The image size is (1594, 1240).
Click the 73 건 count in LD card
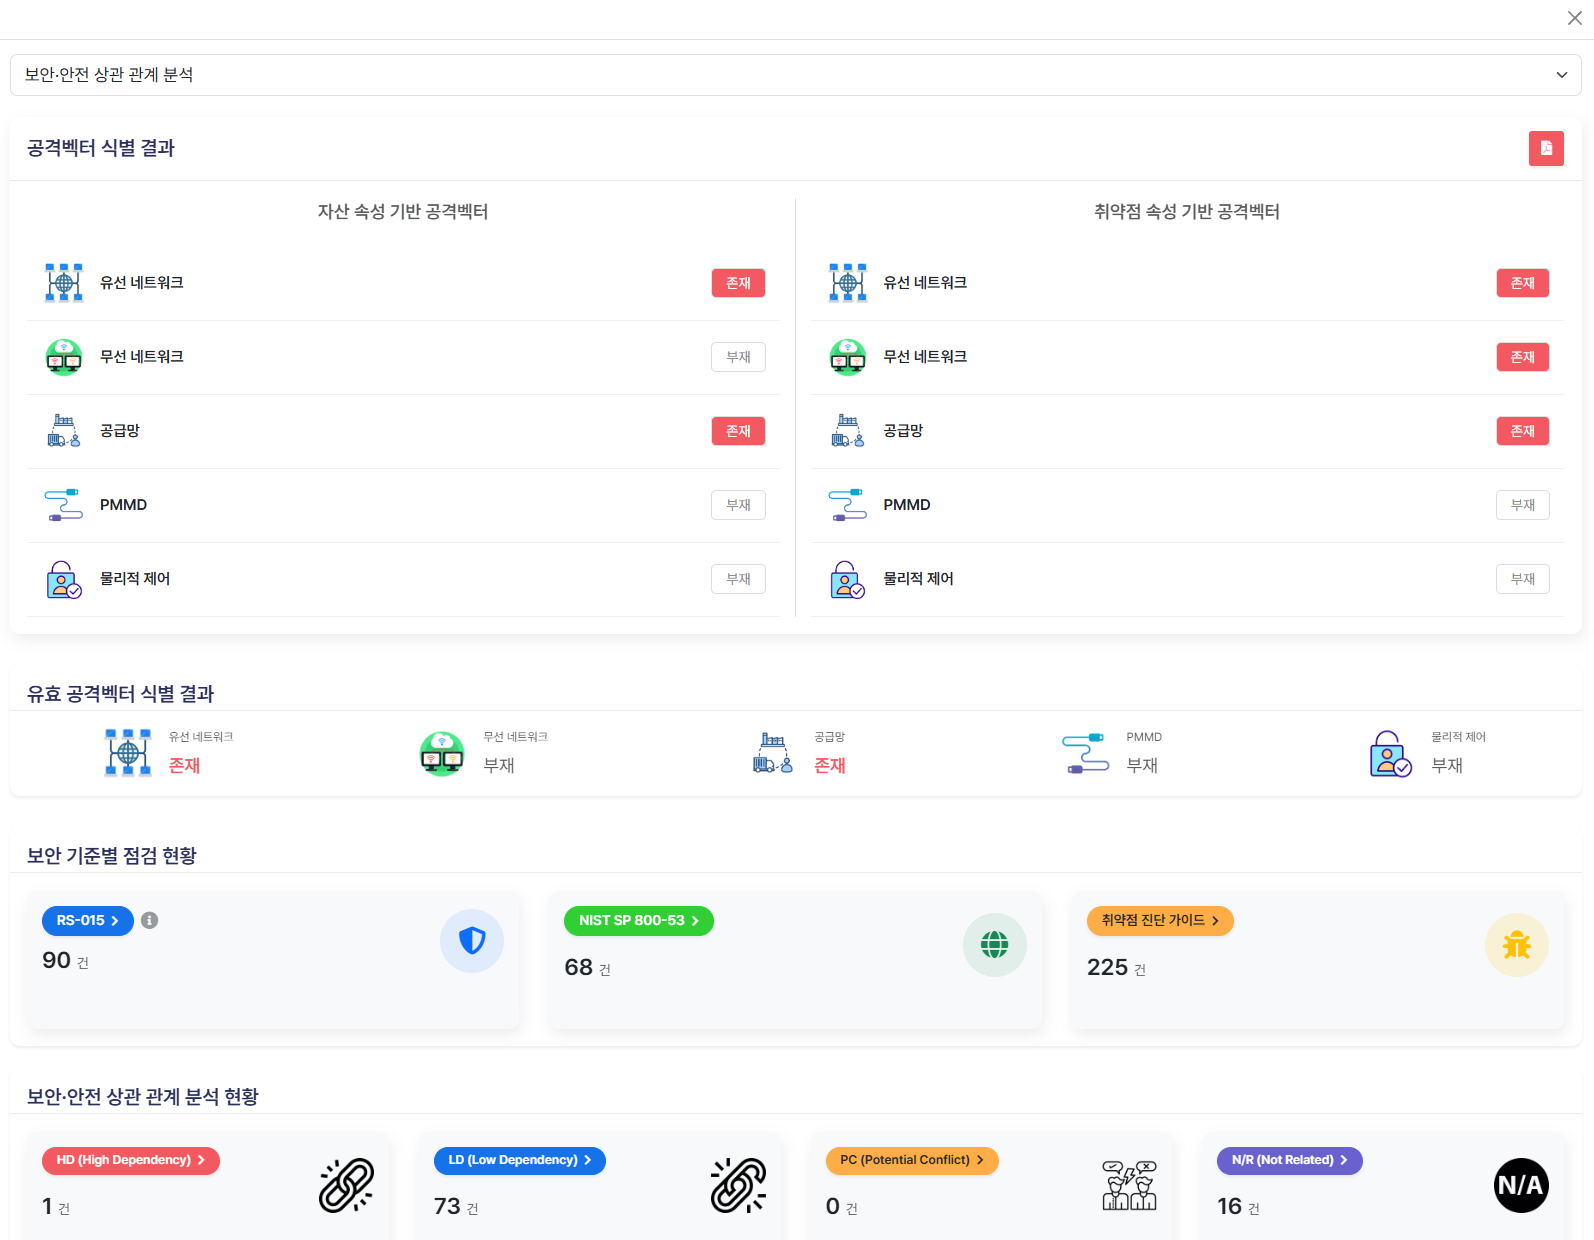(x=456, y=1207)
